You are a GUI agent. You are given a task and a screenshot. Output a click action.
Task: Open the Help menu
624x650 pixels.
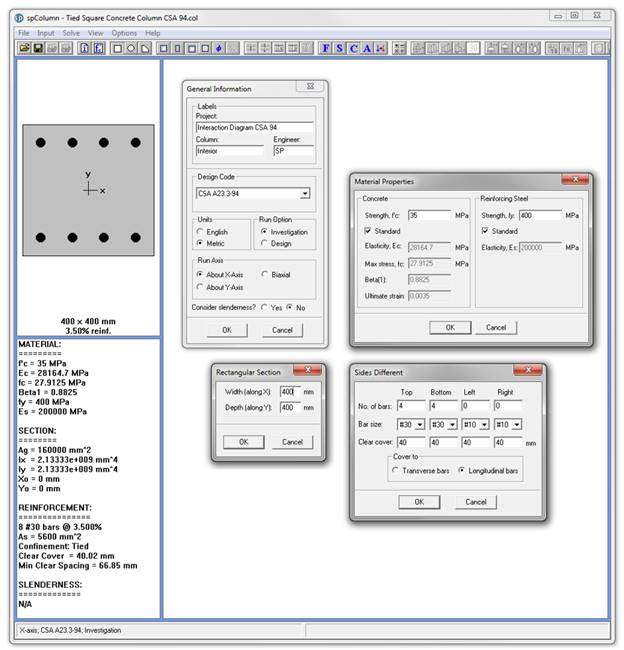pyautogui.click(x=153, y=33)
